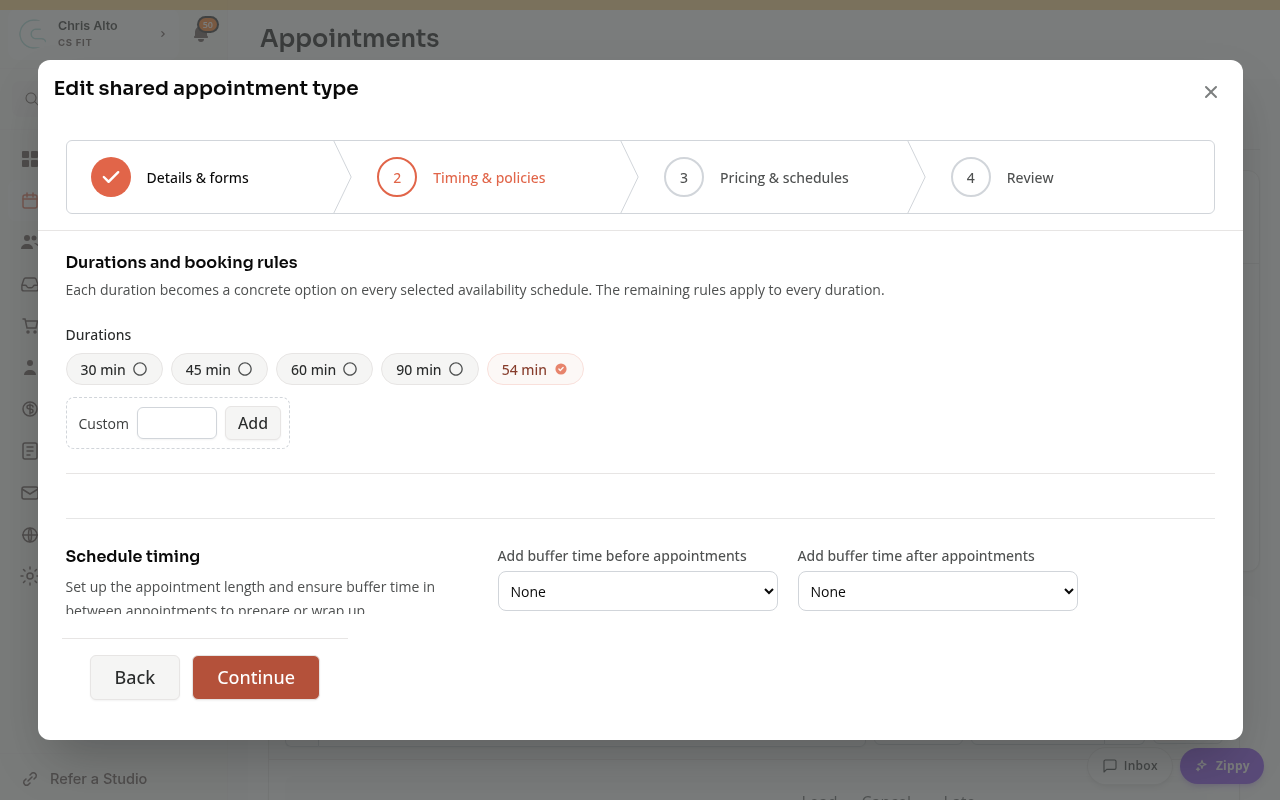Click the search magnifier in sidebar
The image size is (1280, 800).
31,99
